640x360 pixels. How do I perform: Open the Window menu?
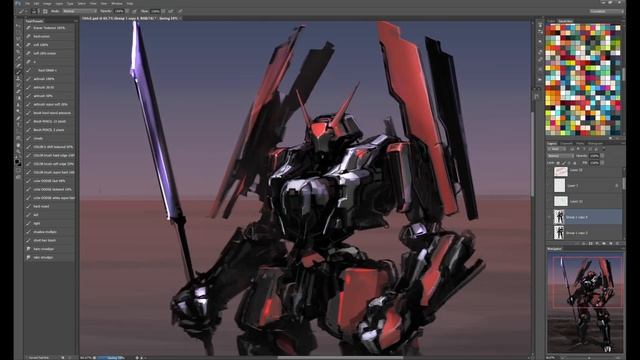[x=117, y=3]
